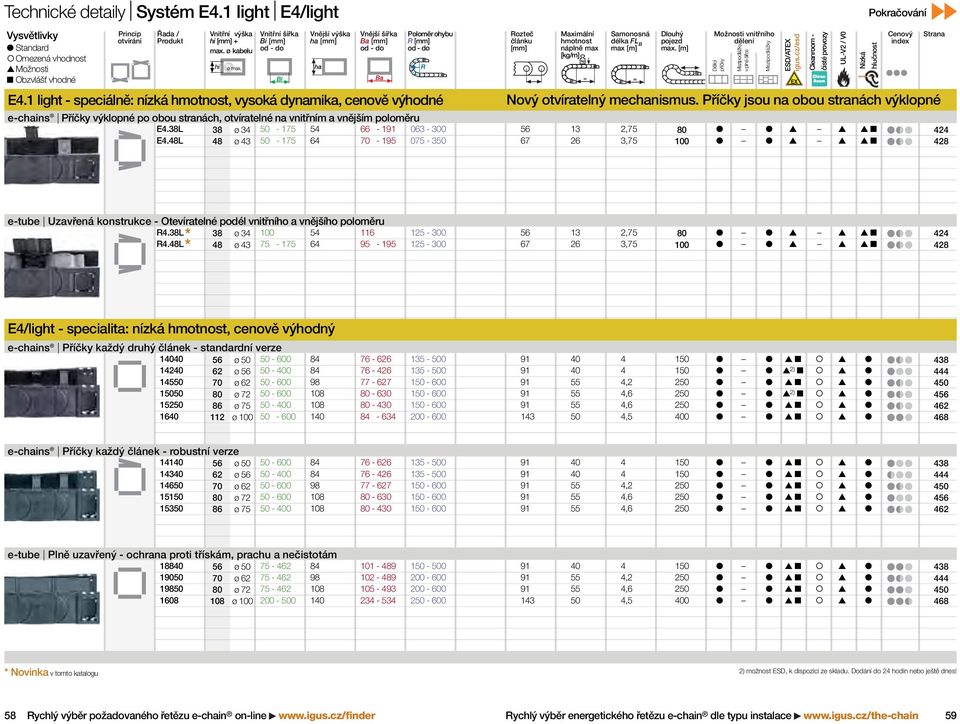Open the www.igus.cz/finder link

(327, 715)
